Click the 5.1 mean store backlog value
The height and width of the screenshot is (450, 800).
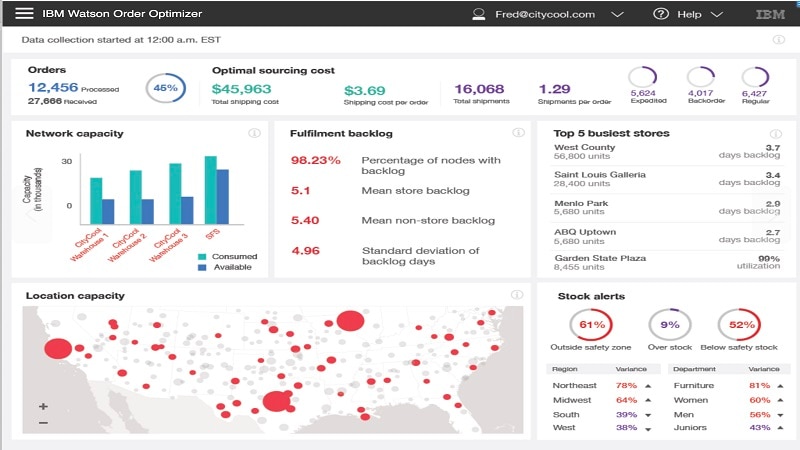click(301, 191)
